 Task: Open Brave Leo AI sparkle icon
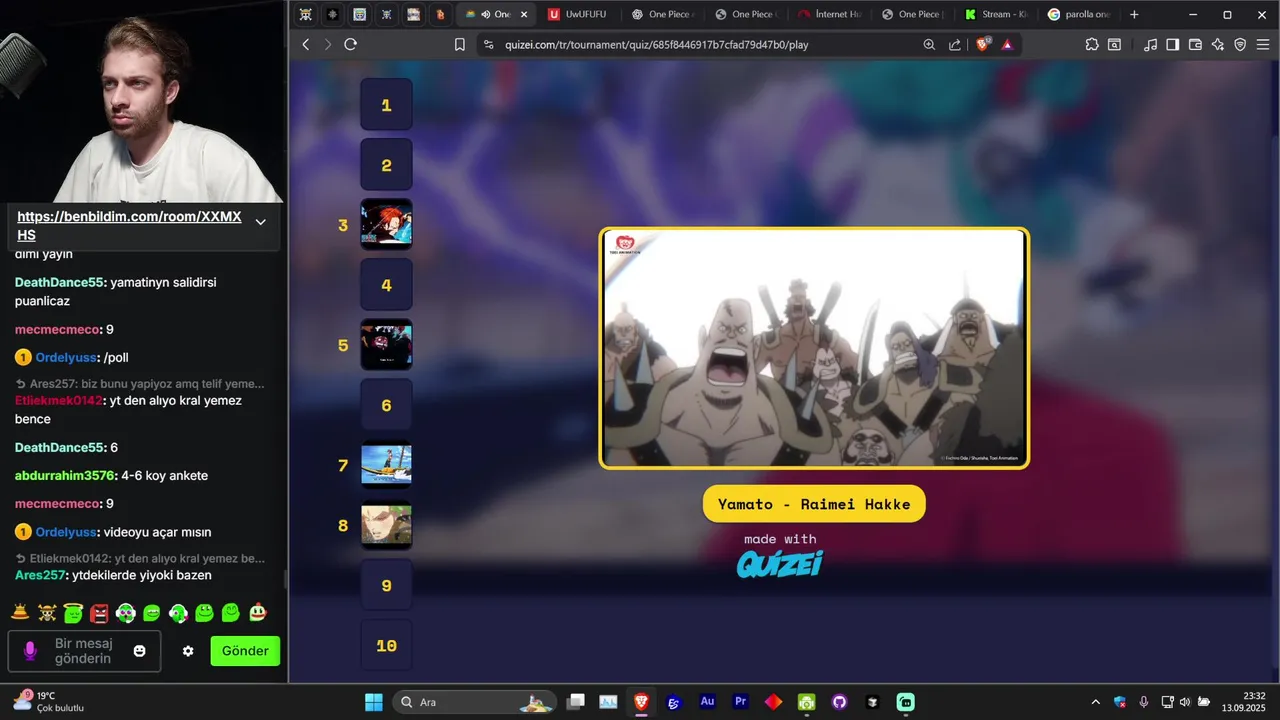[x=1218, y=44]
